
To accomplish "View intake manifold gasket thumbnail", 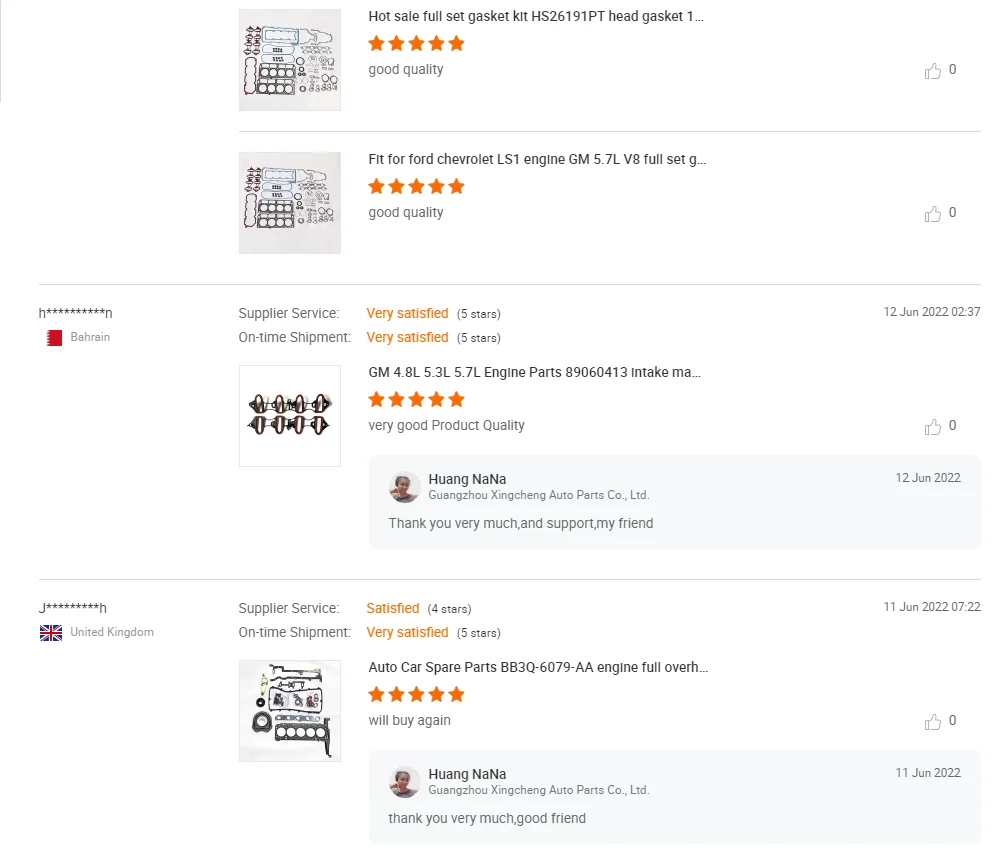I will click(x=290, y=416).
